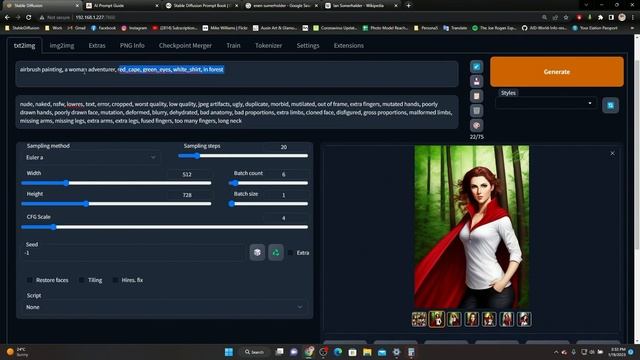Image resolution: width=640 pixels, height=360 pixels.
Task: Click the Height slider
Action: 116,203
